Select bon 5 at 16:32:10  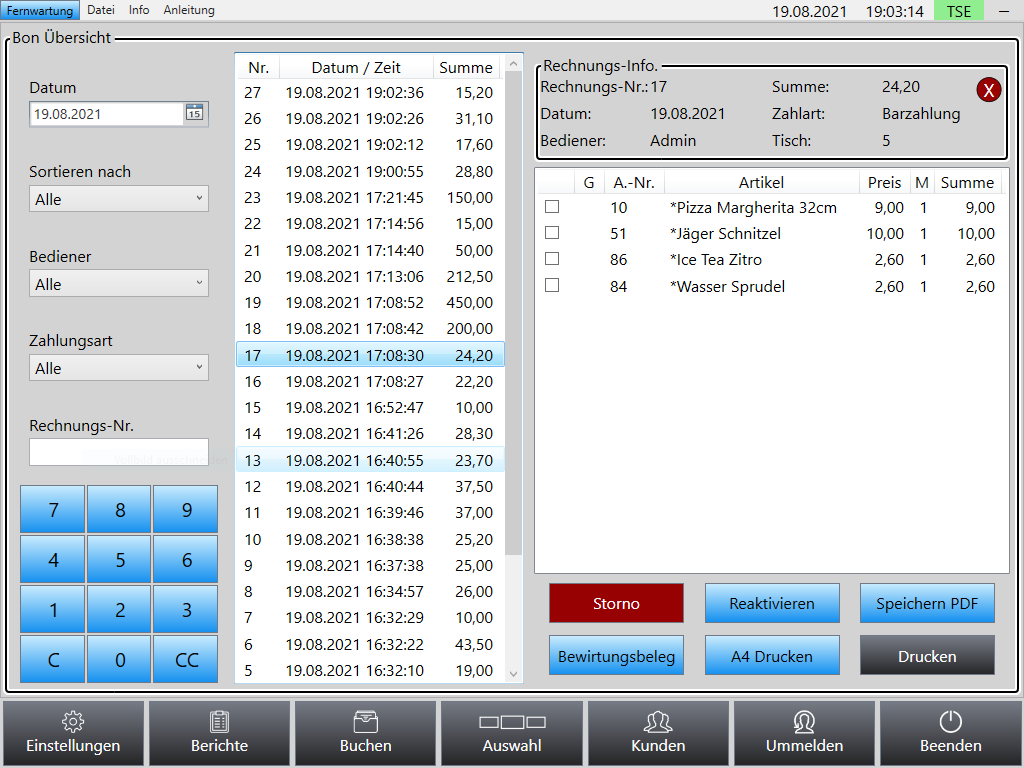pyautogui.click(x=370, y=671)
